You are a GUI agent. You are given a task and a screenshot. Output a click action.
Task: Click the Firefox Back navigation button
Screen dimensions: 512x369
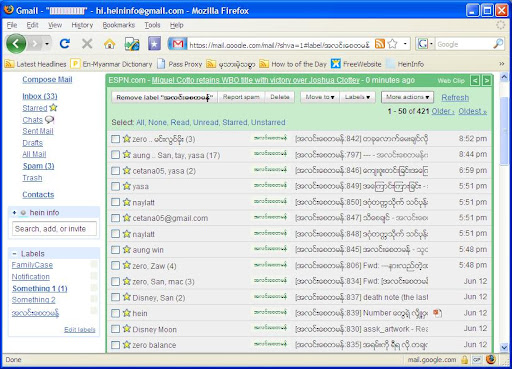click(x=16, y=44)
